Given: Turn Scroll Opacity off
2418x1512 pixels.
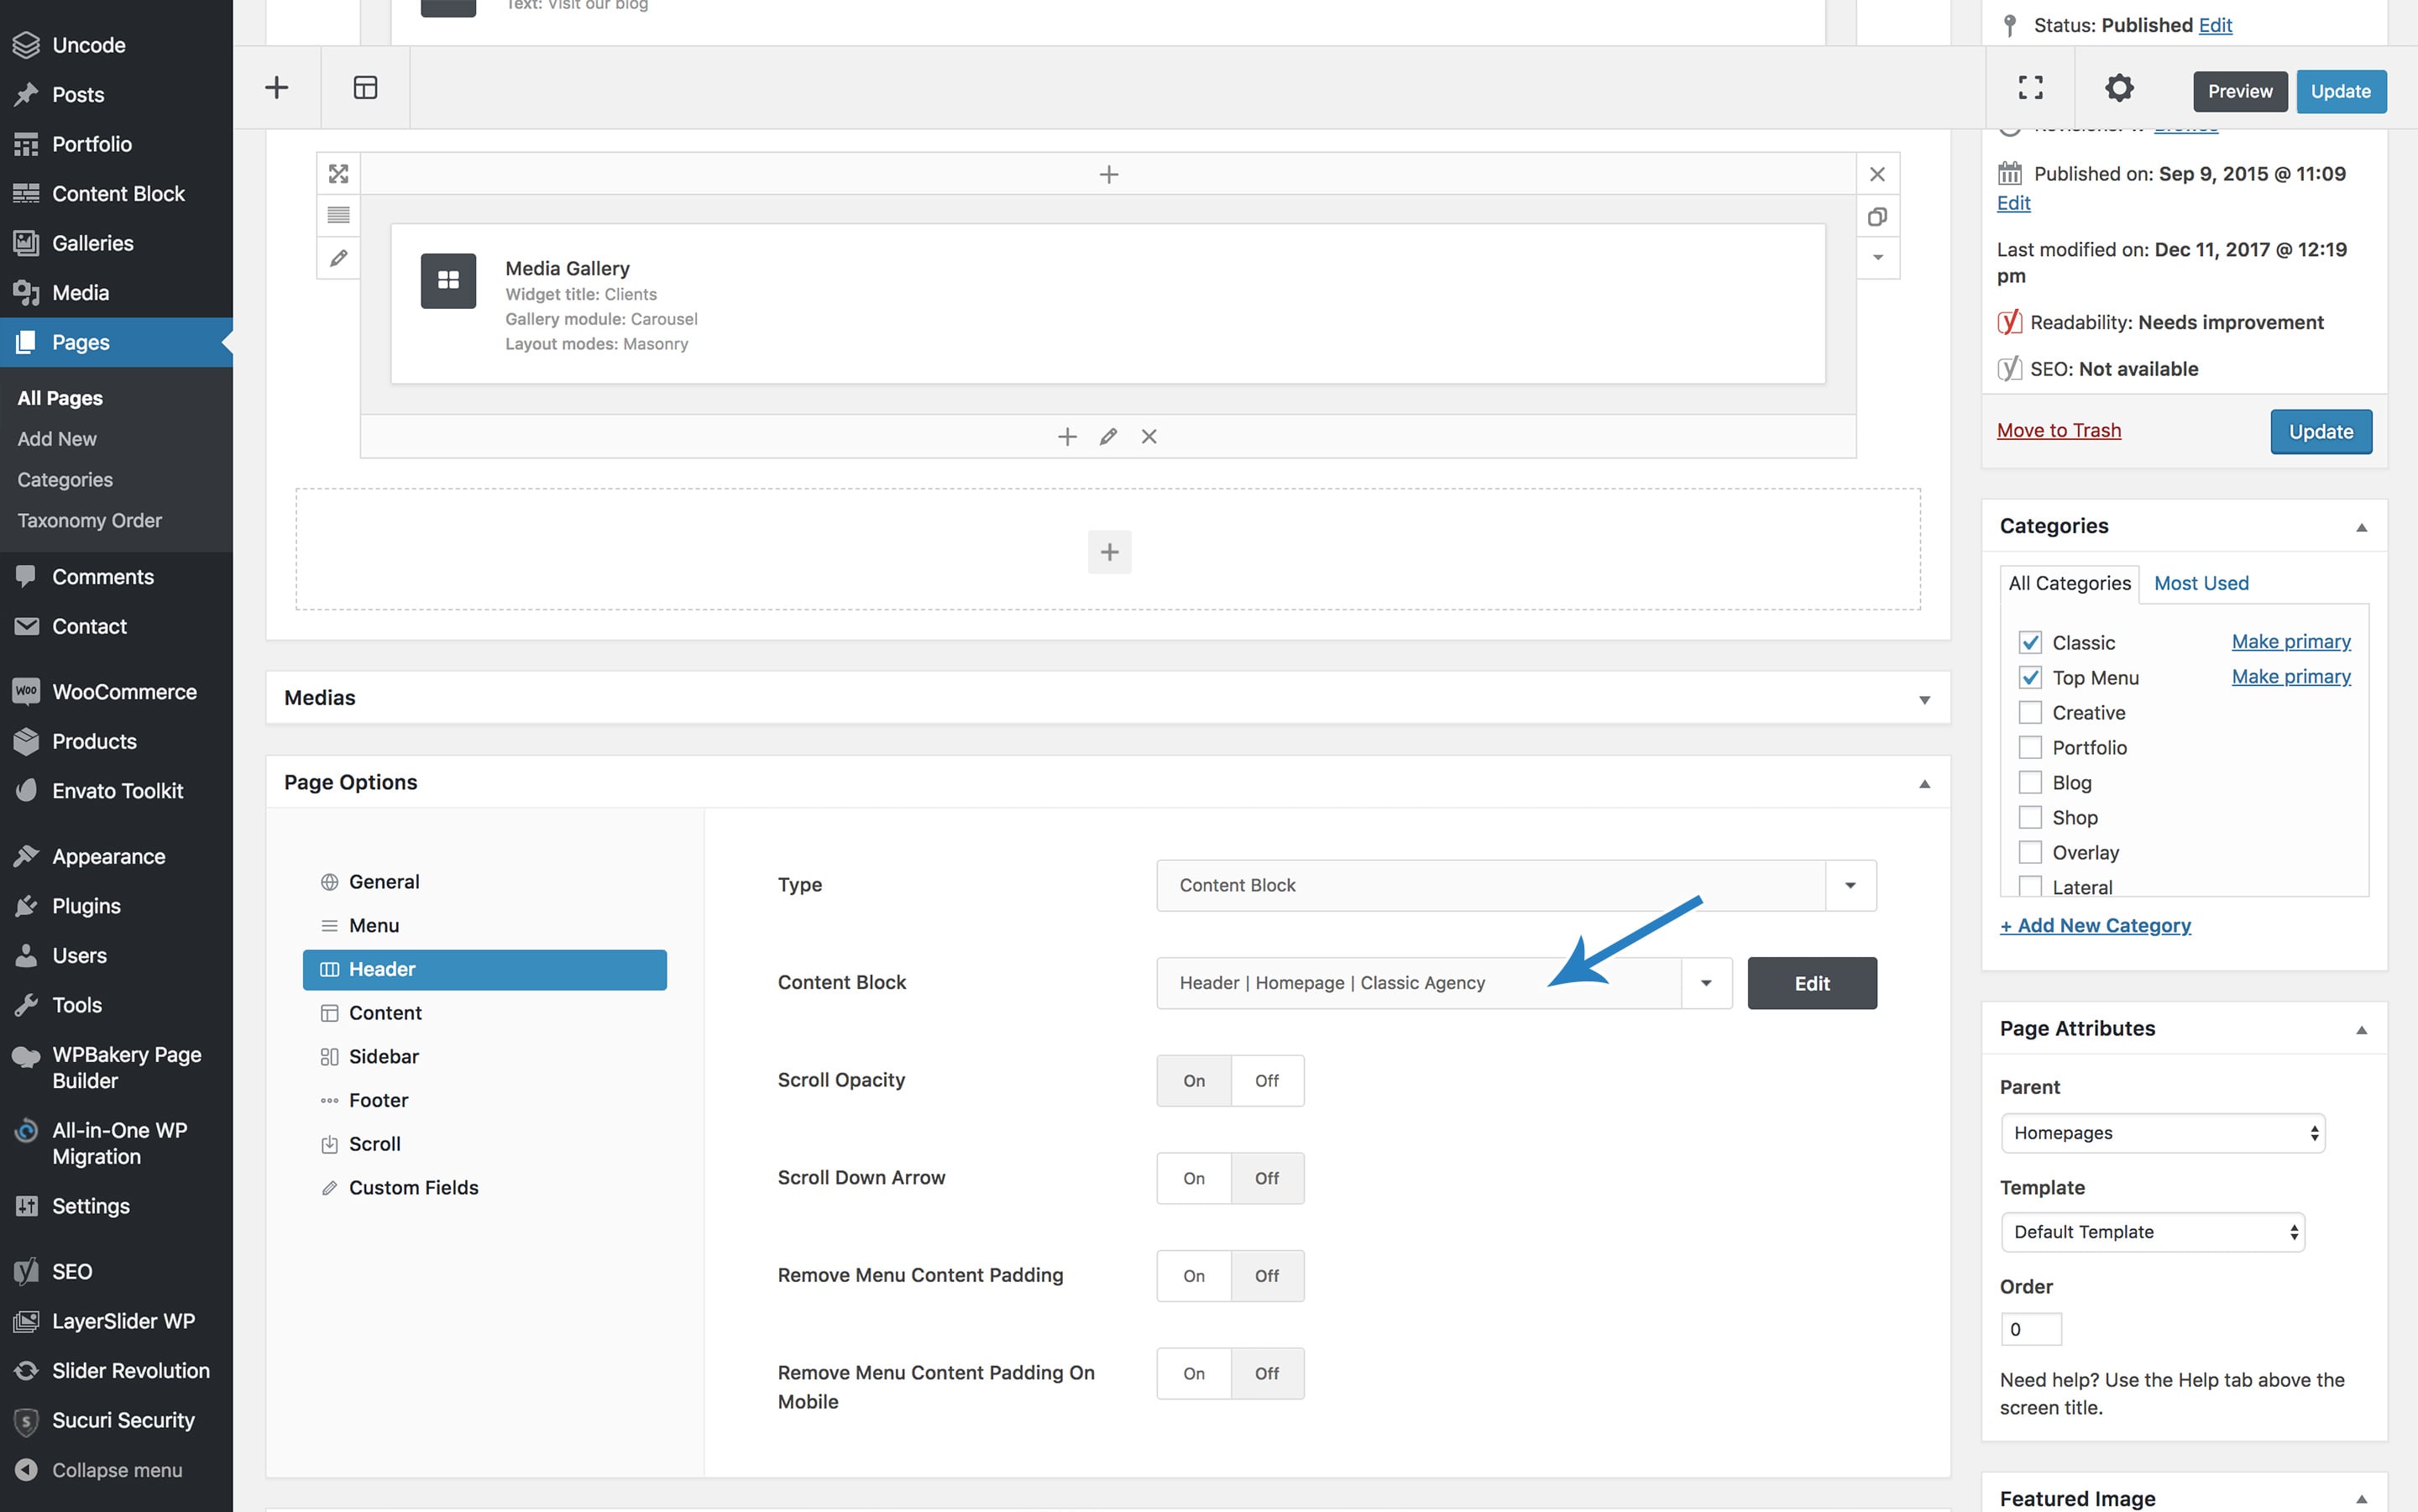Looking at the screenshot, I should coord(1266,1081).
